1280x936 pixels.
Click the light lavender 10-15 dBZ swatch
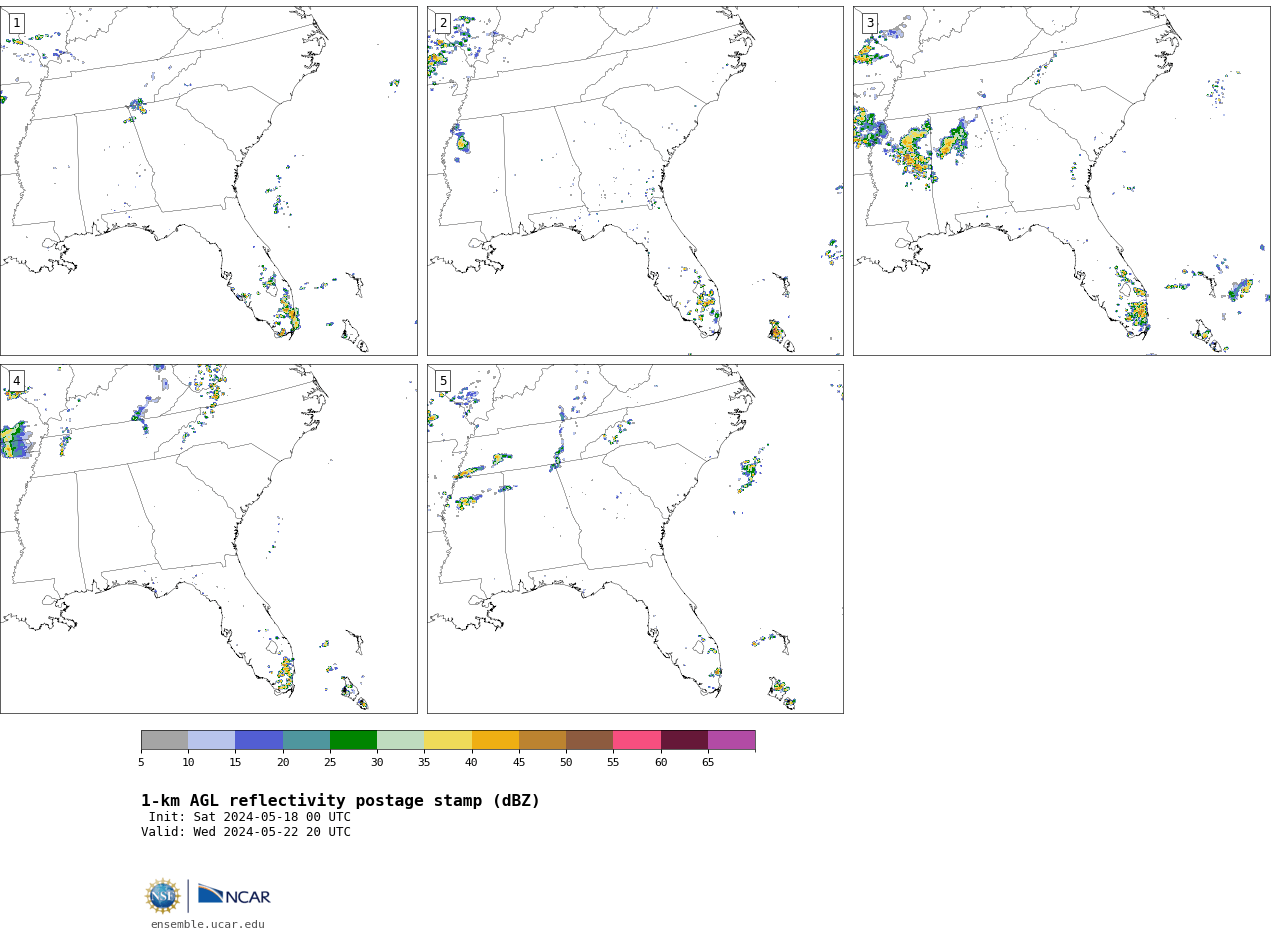coord(212,740)
